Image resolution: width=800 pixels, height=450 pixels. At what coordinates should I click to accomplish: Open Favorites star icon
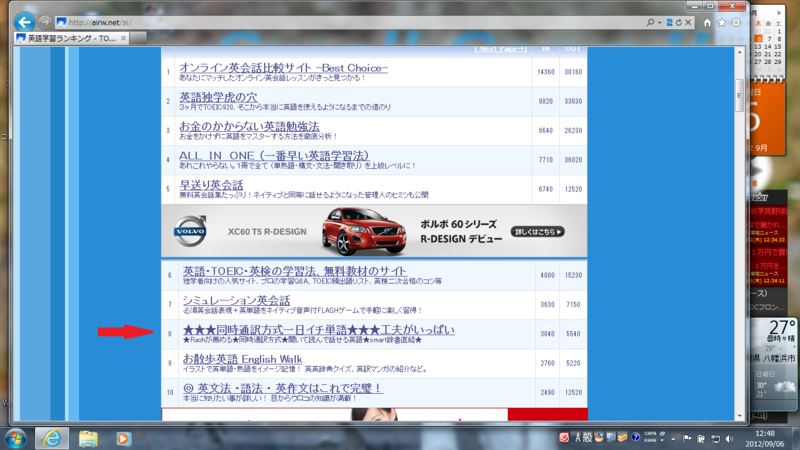[721, 22]
